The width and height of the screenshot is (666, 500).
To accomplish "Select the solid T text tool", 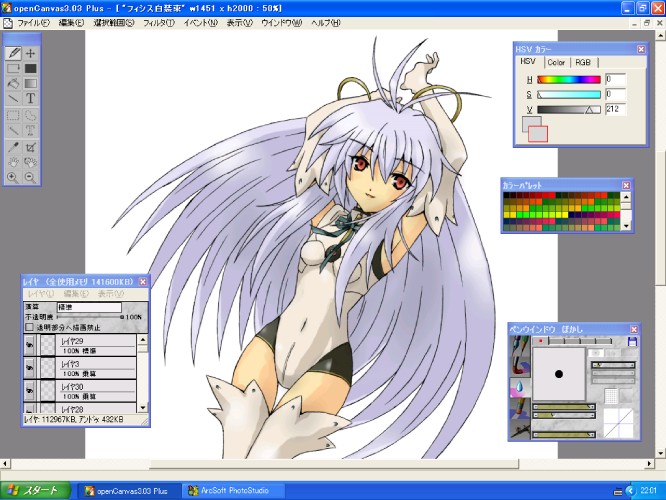I will click(30, 99).
